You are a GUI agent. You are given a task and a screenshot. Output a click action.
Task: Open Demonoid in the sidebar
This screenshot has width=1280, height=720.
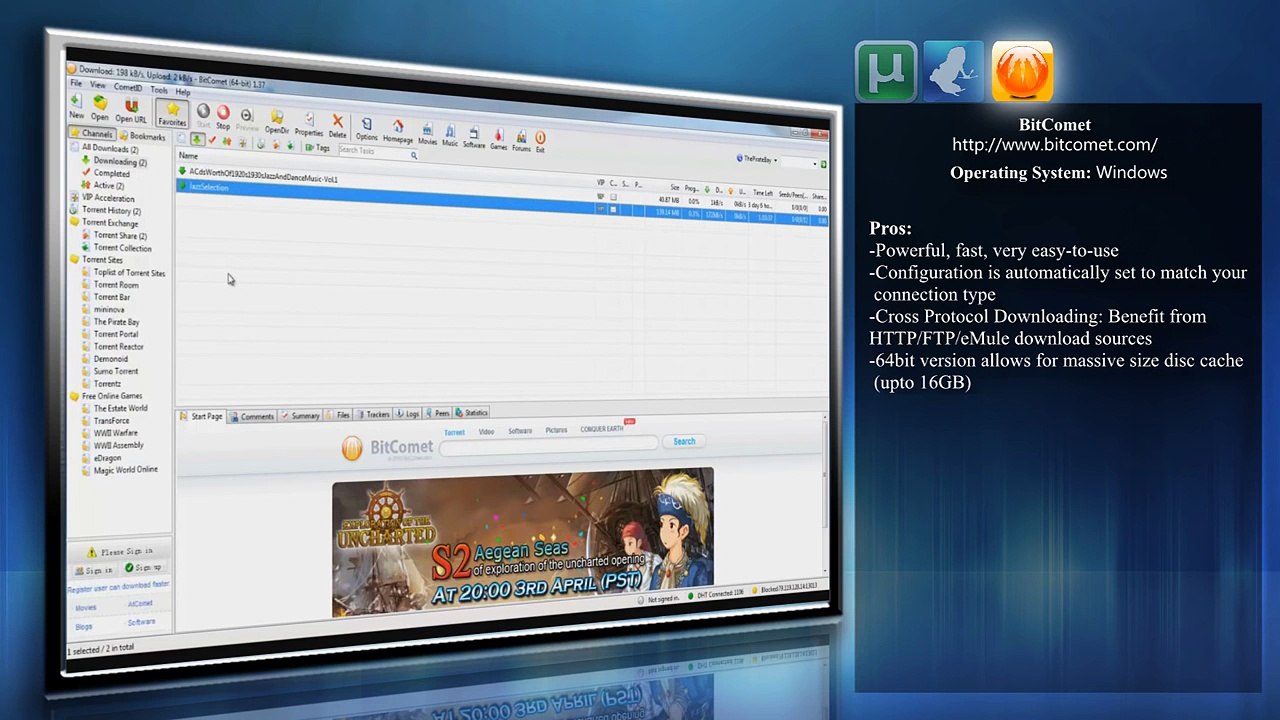coord(106,359)
